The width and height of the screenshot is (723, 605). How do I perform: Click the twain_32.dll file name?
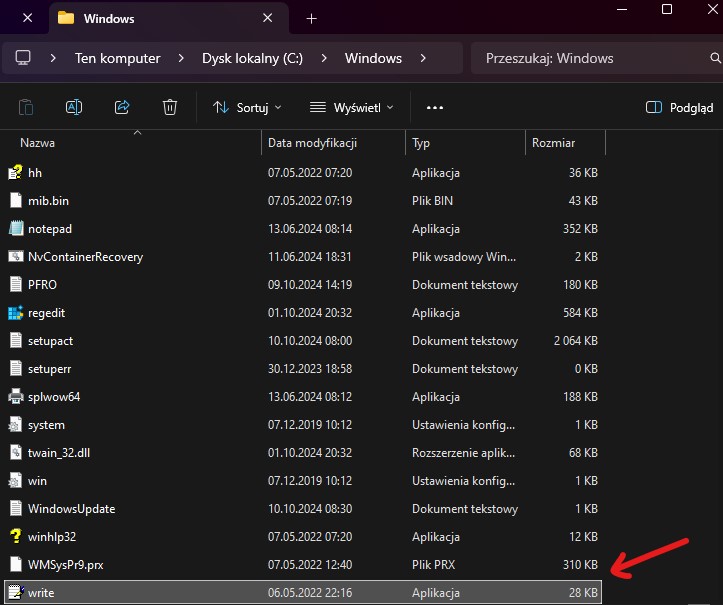(x=59, y=452)
